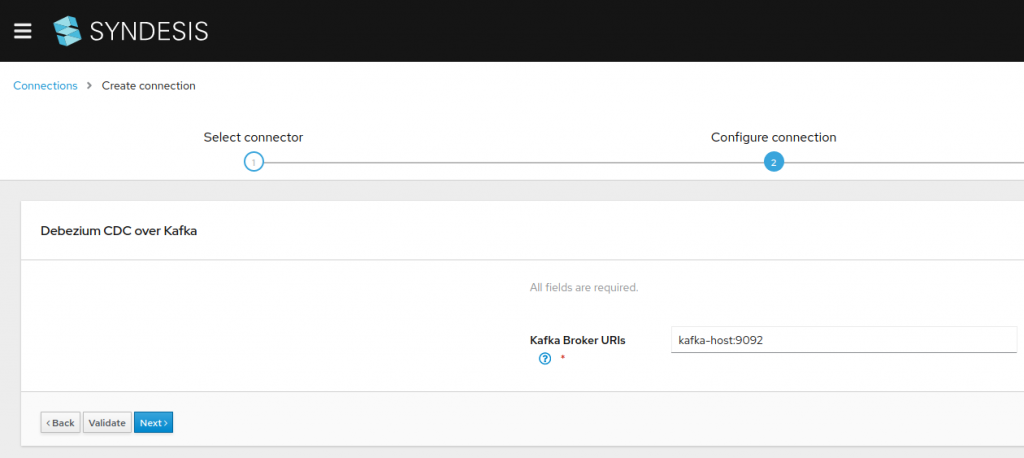This screenshot has height=458, width=1024.
Task: Open the hamburger navigation menu
Action: point(23,31)
